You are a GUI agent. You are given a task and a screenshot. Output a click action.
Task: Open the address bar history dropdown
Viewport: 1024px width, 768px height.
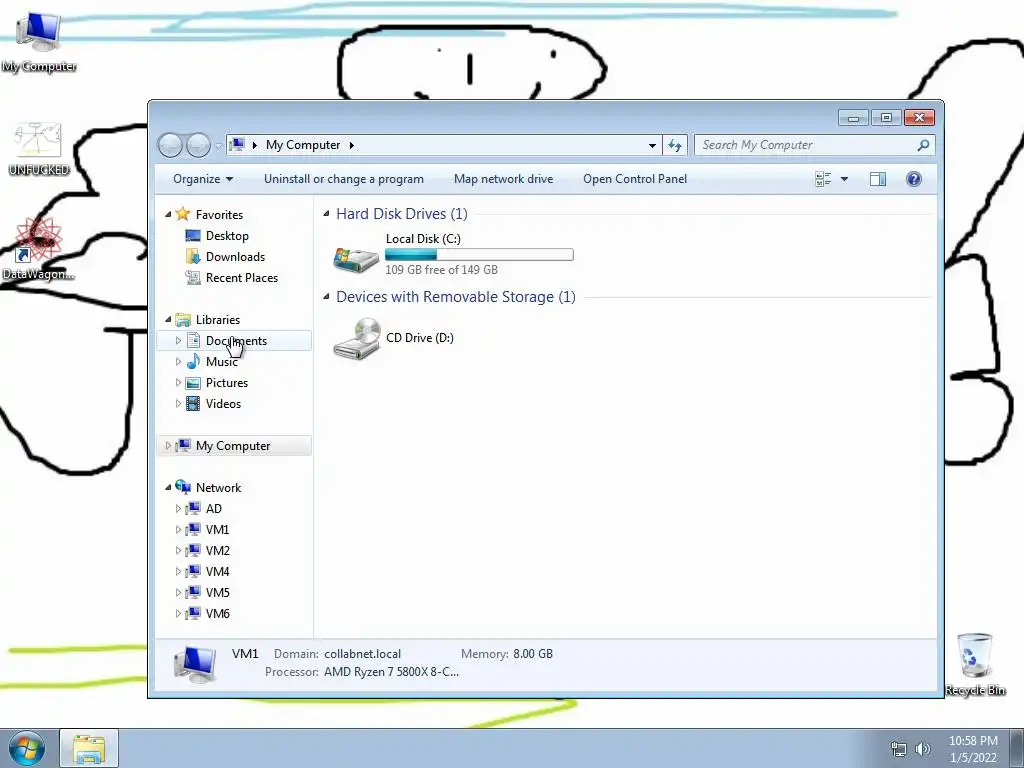click(x=652, y=145)
